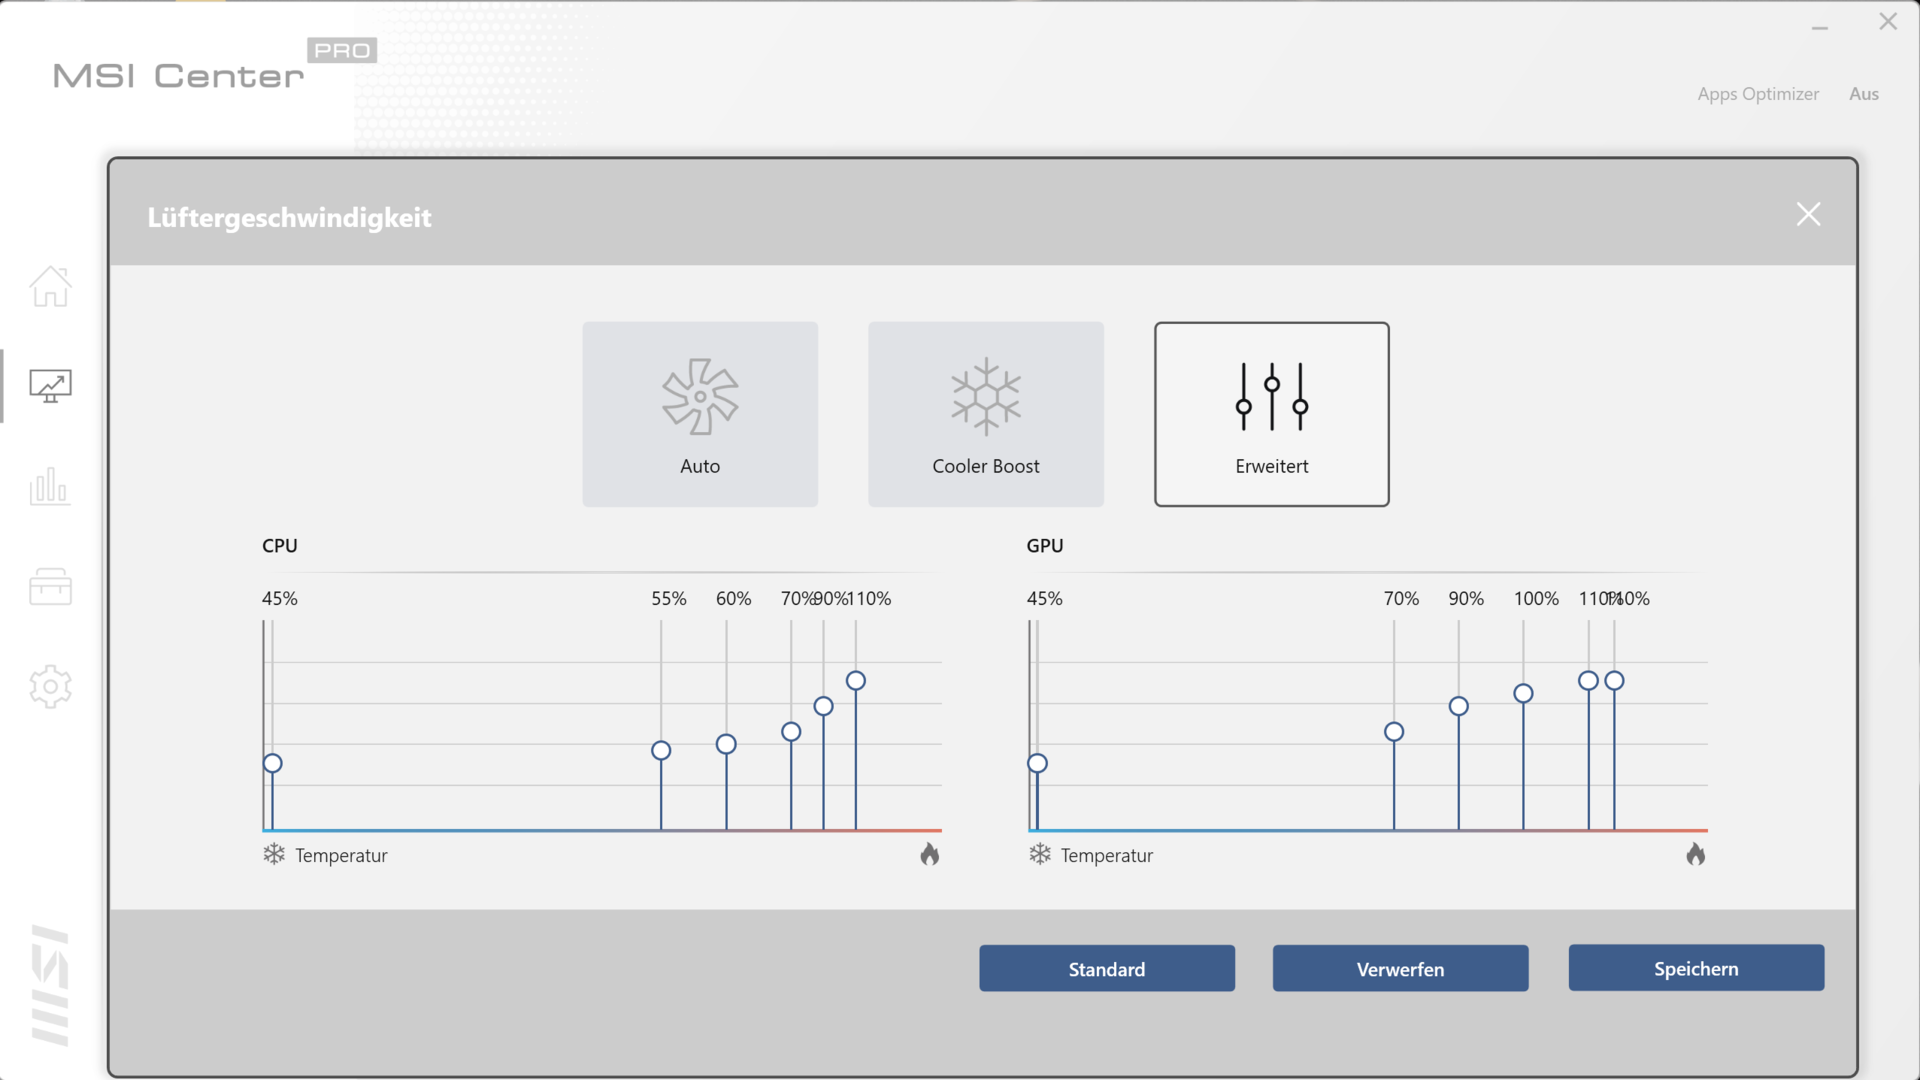Toggle the Apps Optimizer Aus switch

[x=1863, y=94]
